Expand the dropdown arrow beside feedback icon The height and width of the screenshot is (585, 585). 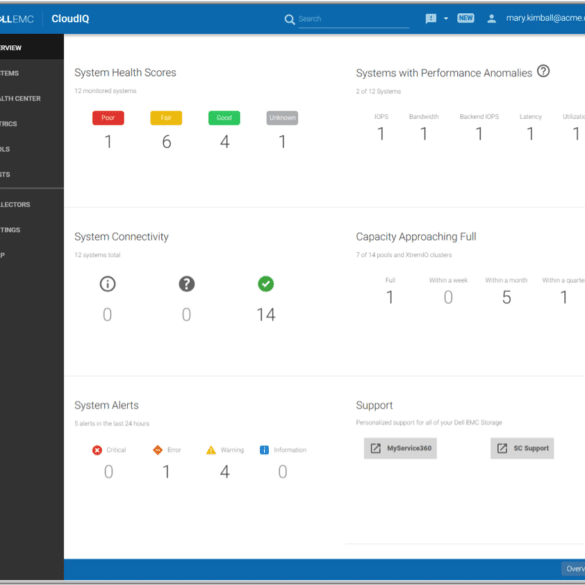click(446, 18)
